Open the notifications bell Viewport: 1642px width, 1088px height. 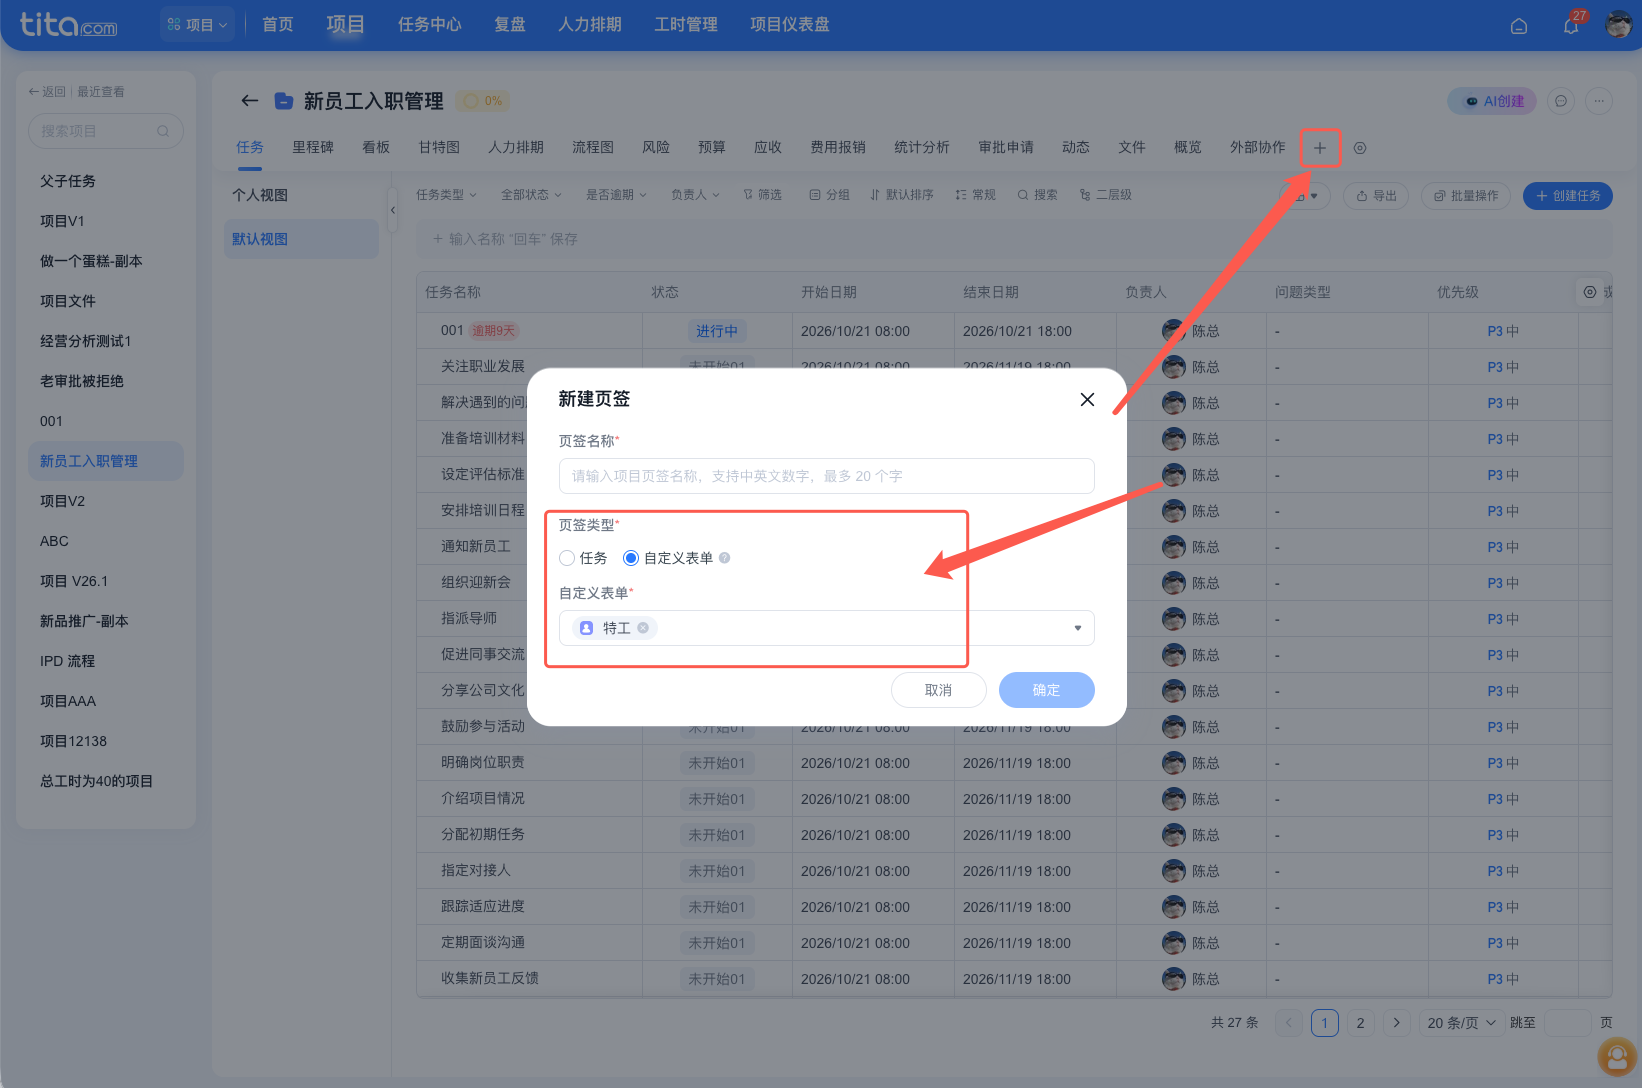tap(1571, 26)
